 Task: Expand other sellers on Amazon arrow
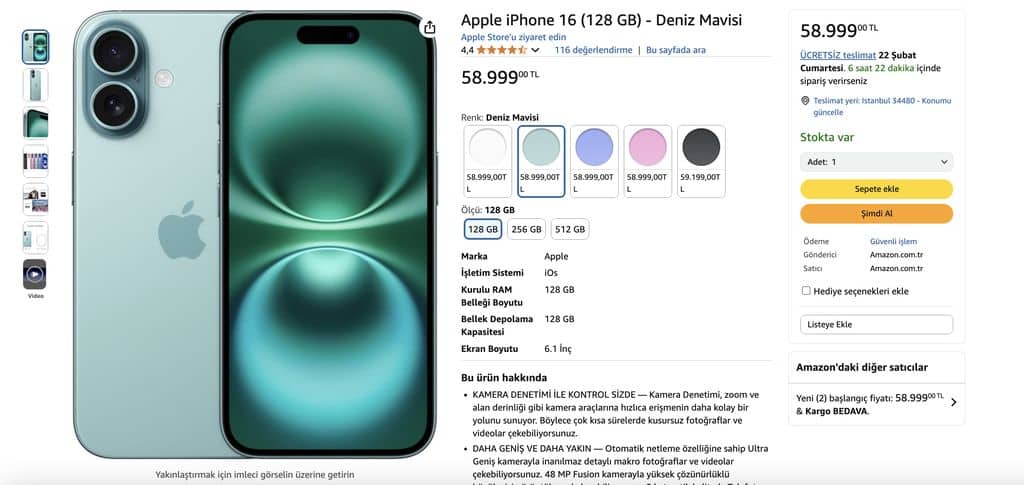pyautogui.click(x=953, y=402)
